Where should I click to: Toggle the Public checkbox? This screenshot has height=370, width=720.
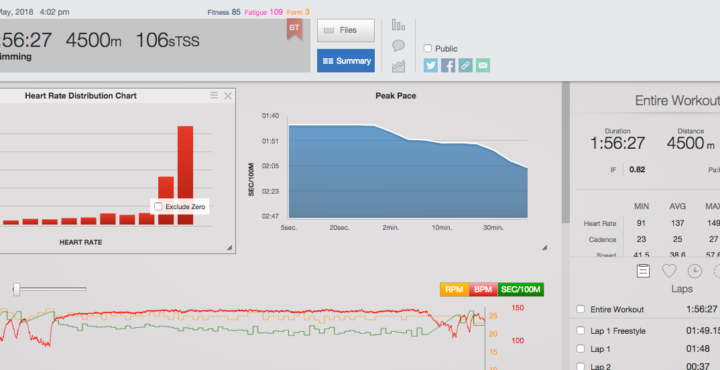(x=428, y=48)
